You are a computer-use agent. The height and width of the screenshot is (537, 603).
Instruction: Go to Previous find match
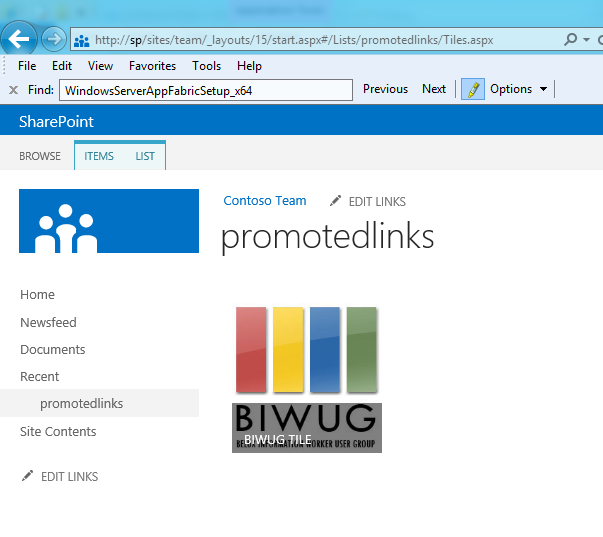click(x=385, y=89)
